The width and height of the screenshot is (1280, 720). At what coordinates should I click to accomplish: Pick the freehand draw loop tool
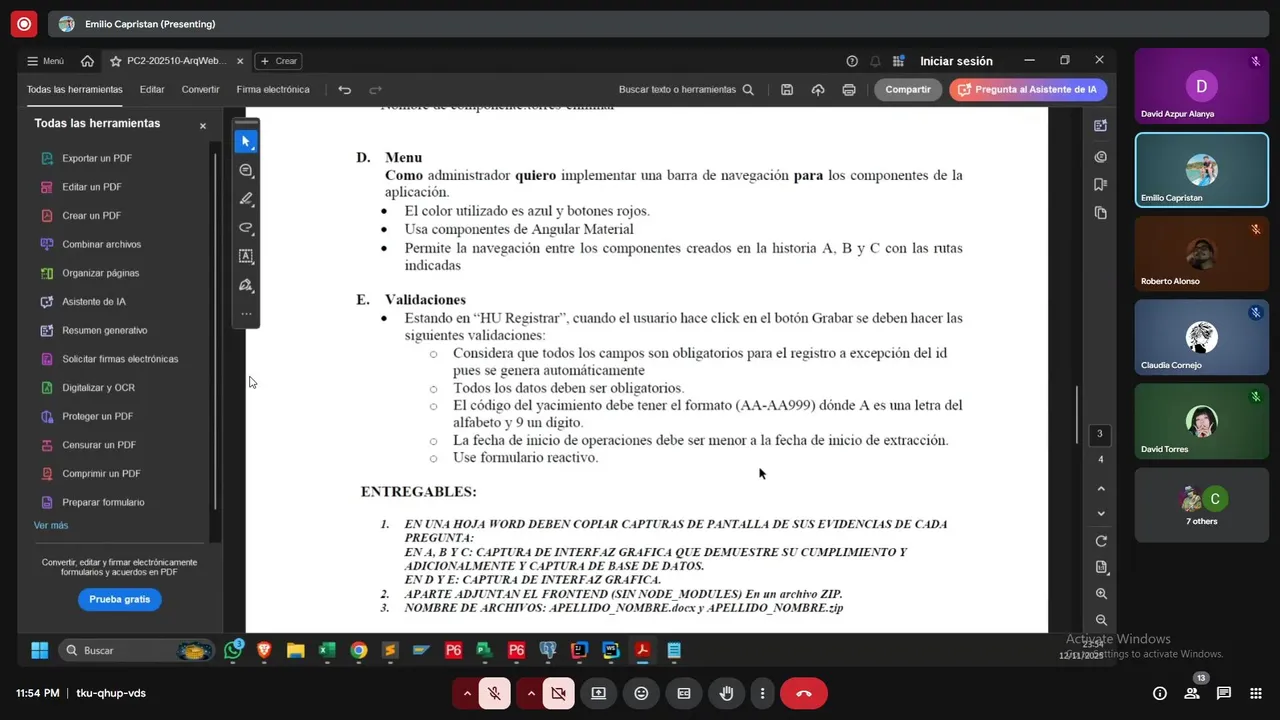(x=246, y=228)
